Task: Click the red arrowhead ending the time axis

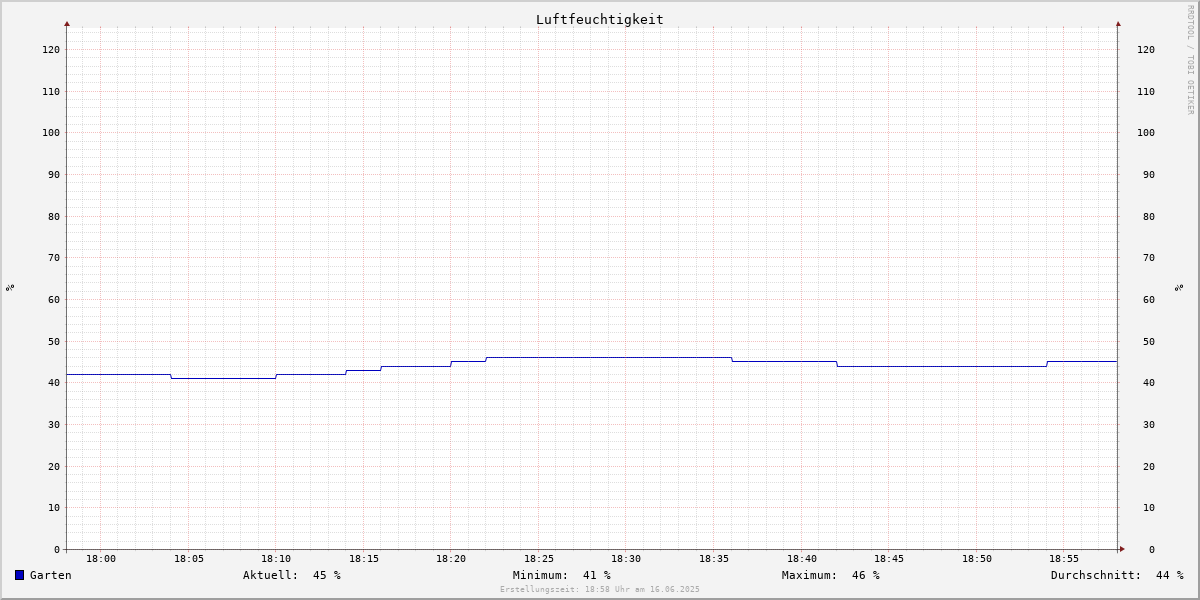Action: click(1122, 549)
